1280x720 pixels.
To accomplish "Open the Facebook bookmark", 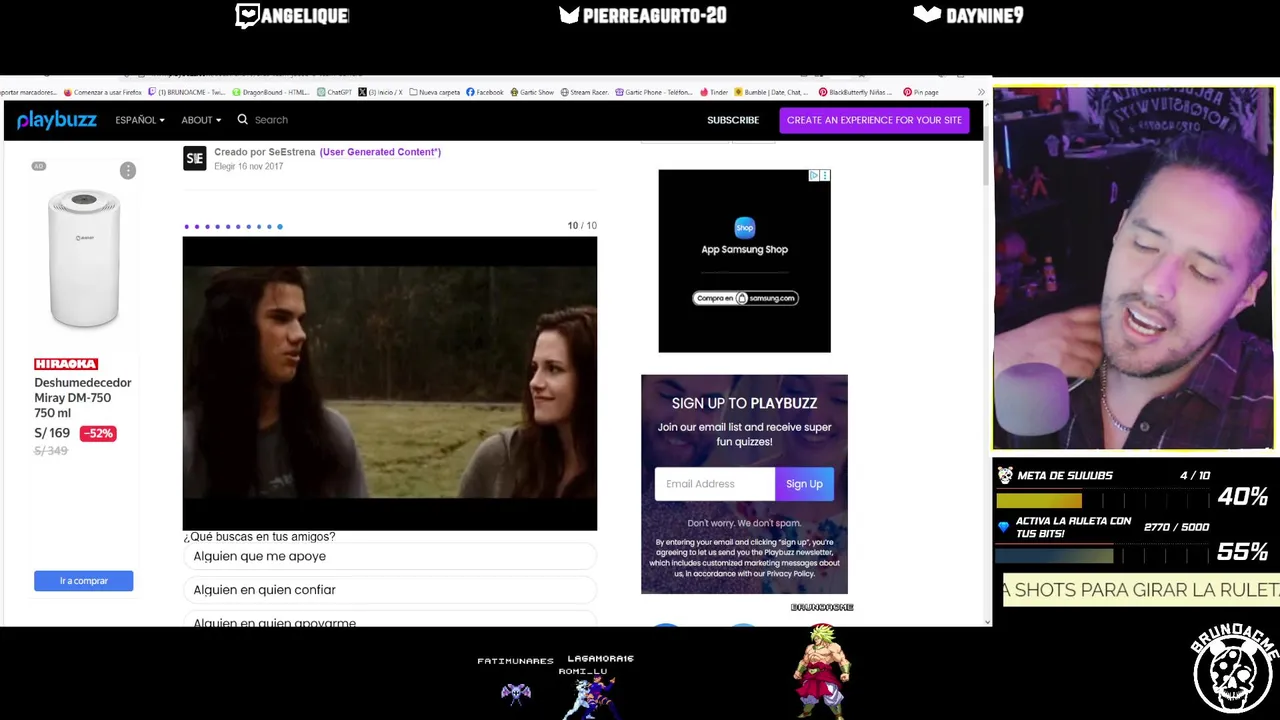I will tap(485, 92).
